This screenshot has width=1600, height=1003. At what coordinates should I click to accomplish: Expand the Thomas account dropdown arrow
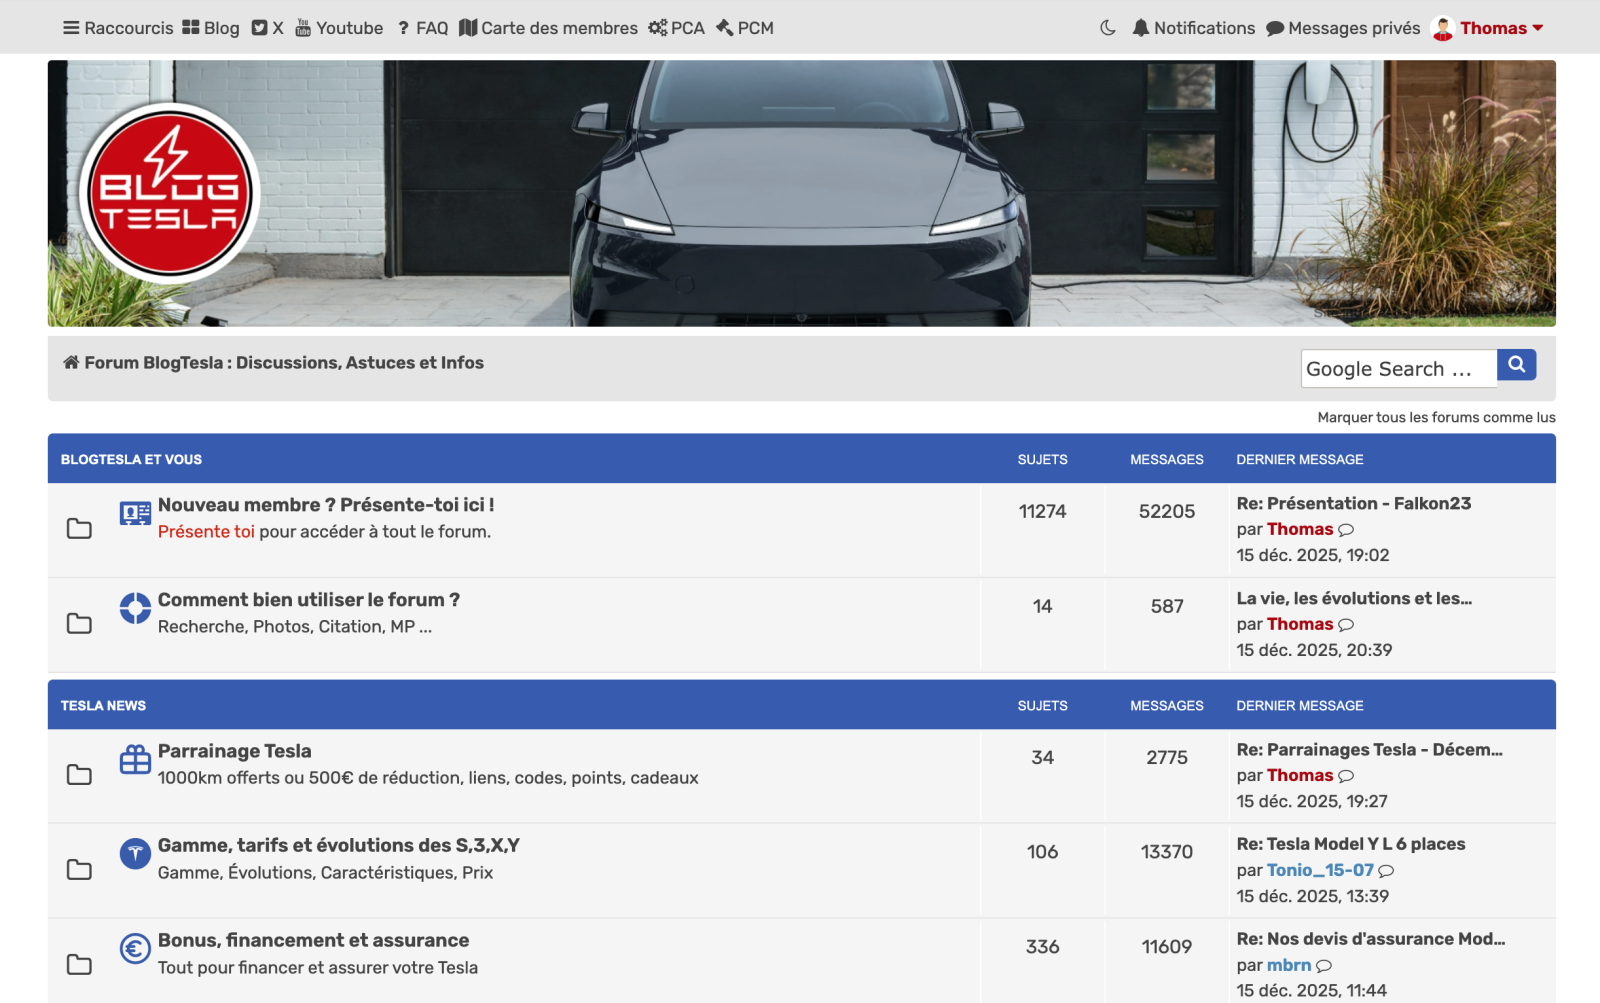(1538, 28)
